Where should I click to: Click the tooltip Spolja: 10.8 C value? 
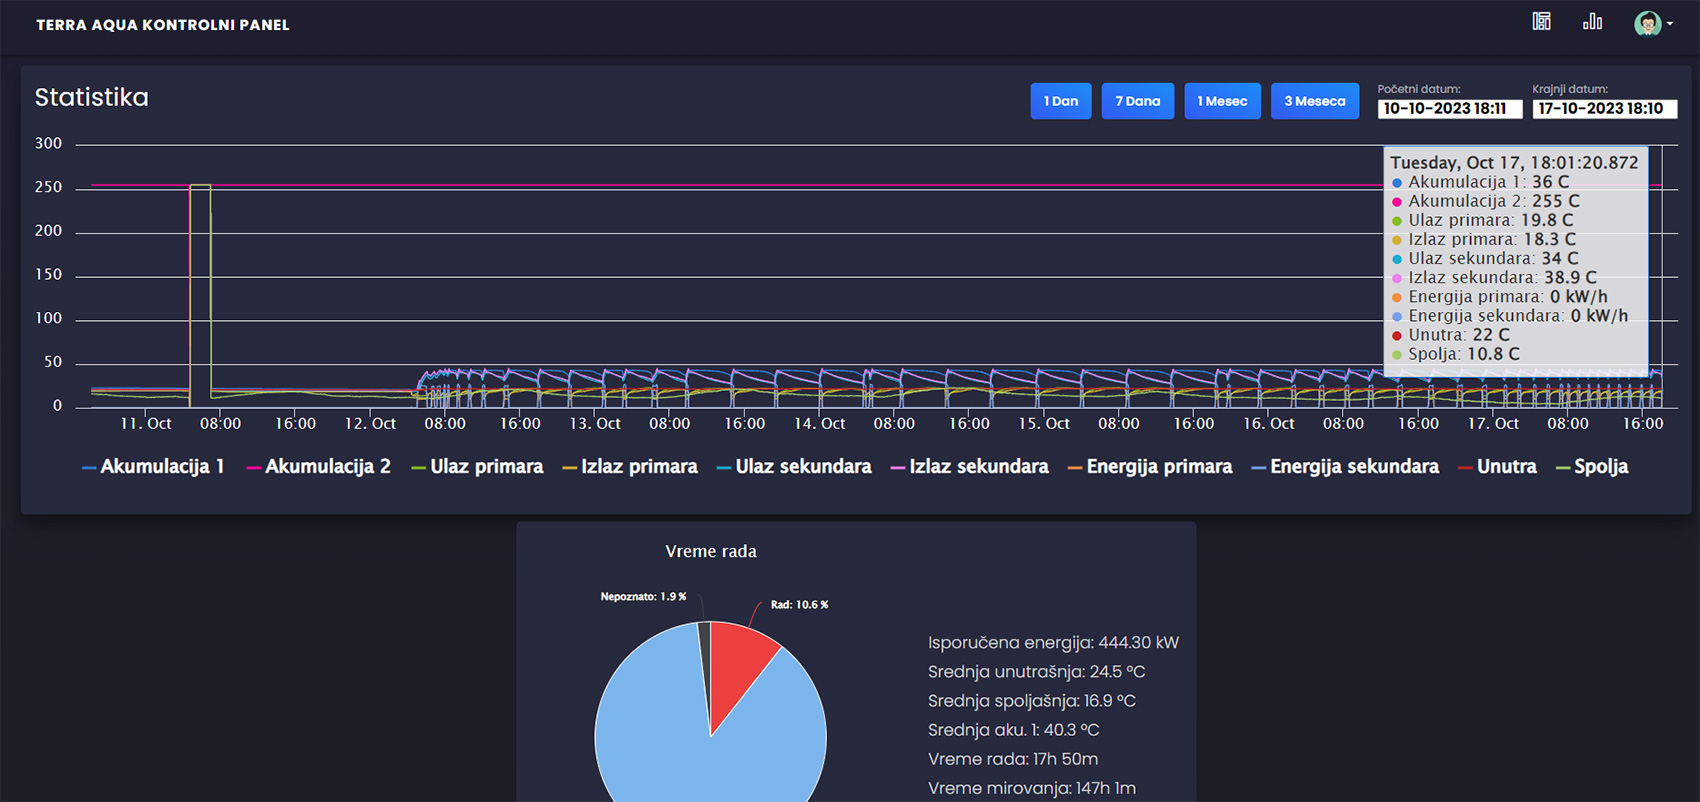1464,354
